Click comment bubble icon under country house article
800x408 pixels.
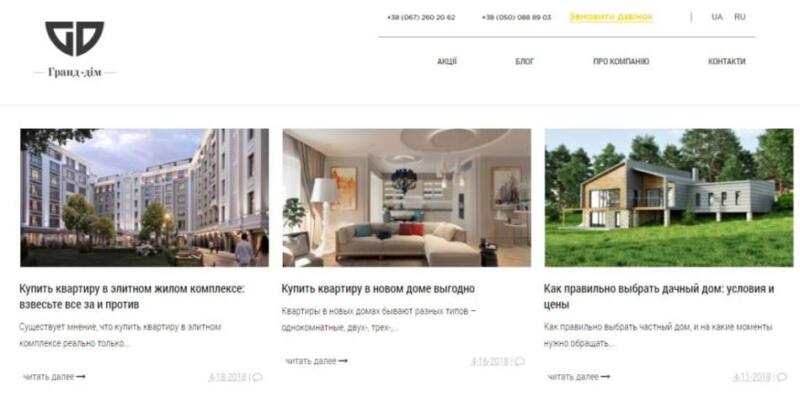click(782, 377)
